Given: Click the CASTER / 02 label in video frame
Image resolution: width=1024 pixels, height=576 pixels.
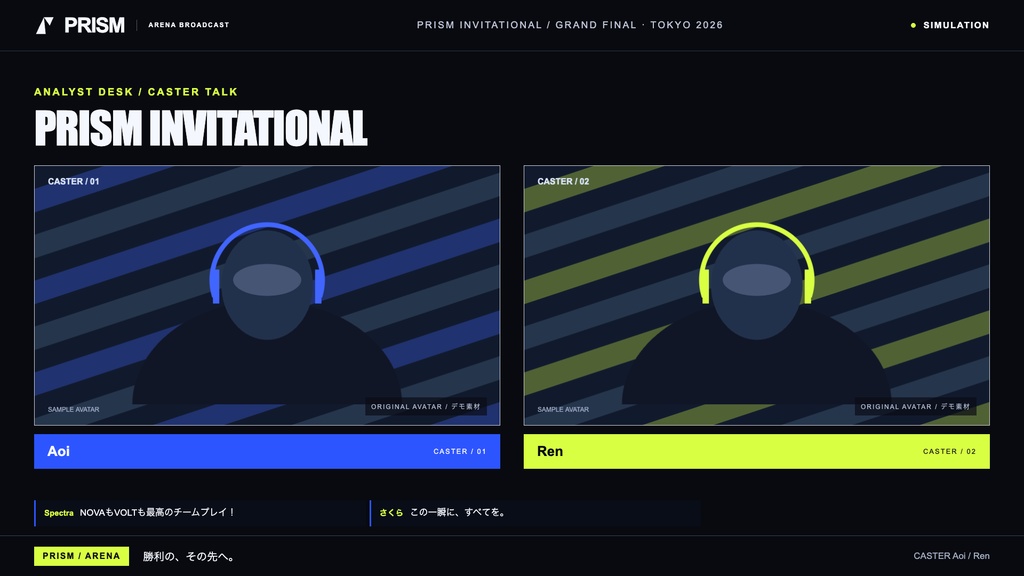Looking at the screenshot, I should (x=563, y=182).
